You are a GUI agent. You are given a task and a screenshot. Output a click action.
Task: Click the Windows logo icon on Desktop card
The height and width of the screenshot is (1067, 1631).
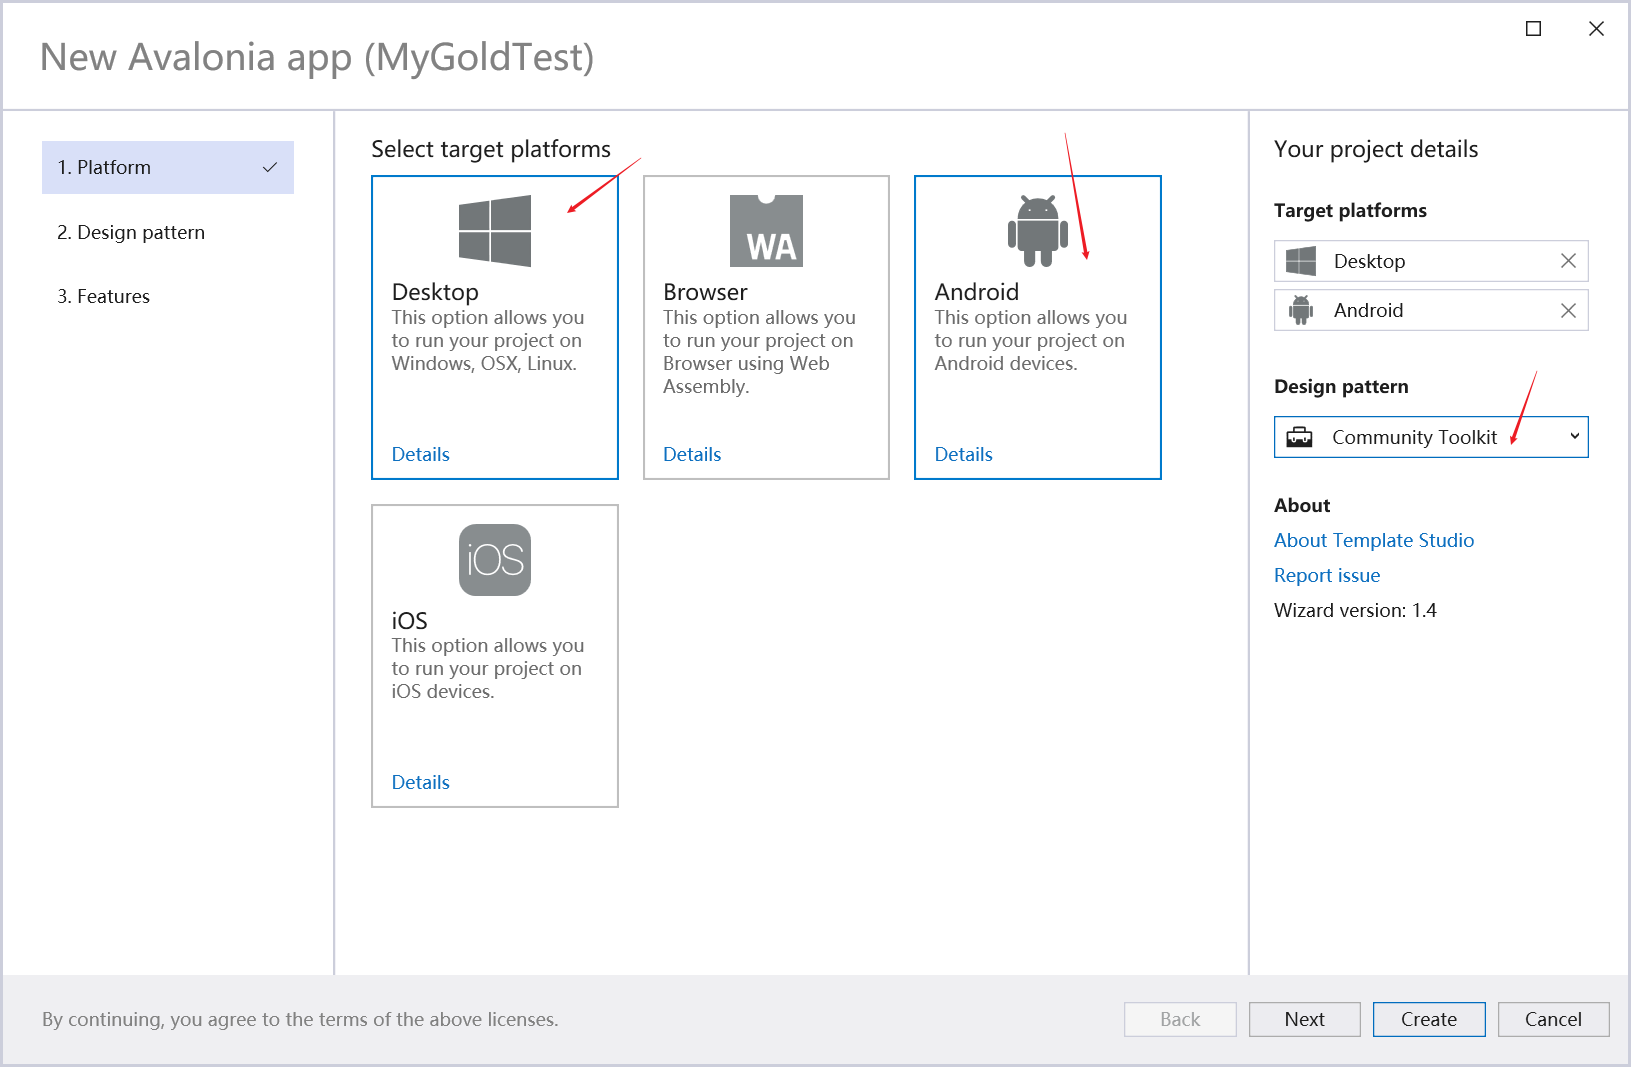(x=495, y=231)
